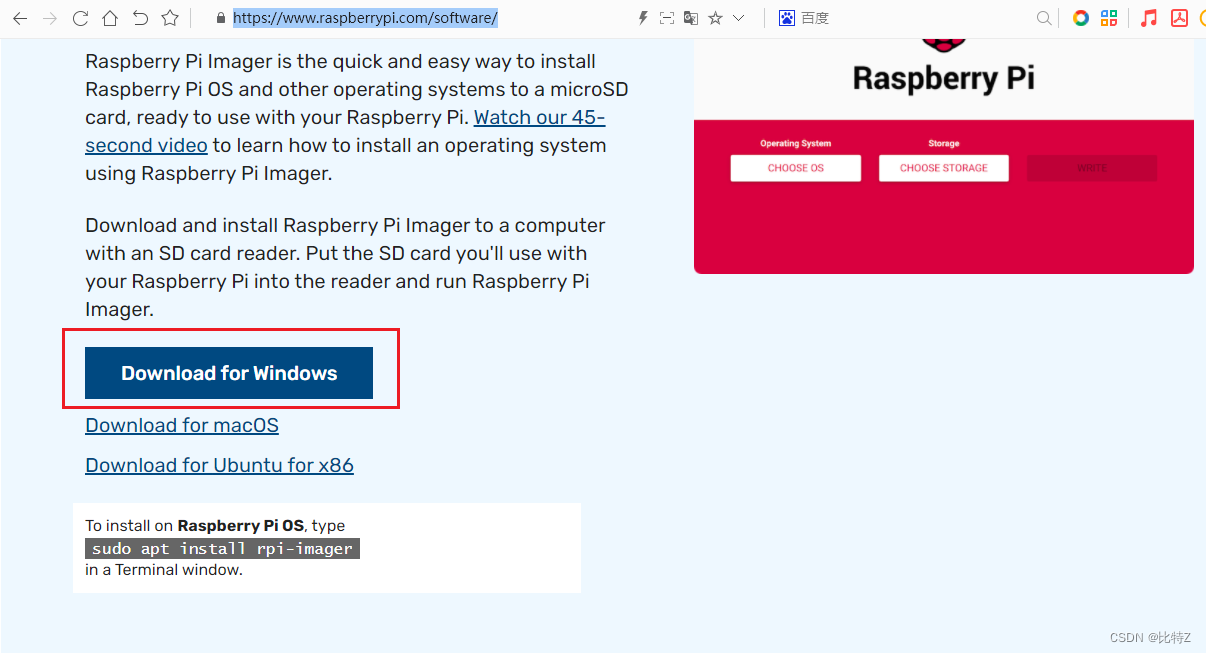Click the Raspberry Pi title in preview image

coord(943,78)
